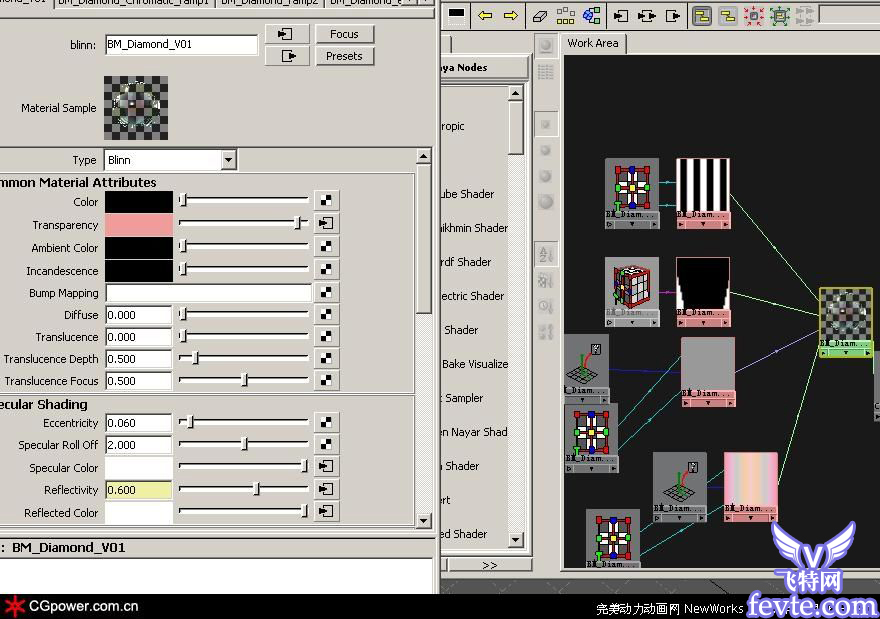Screen dimensions: 880x619
Task: Click the blinn name field BM_Diamond_V01
Action: coord(181,44)
